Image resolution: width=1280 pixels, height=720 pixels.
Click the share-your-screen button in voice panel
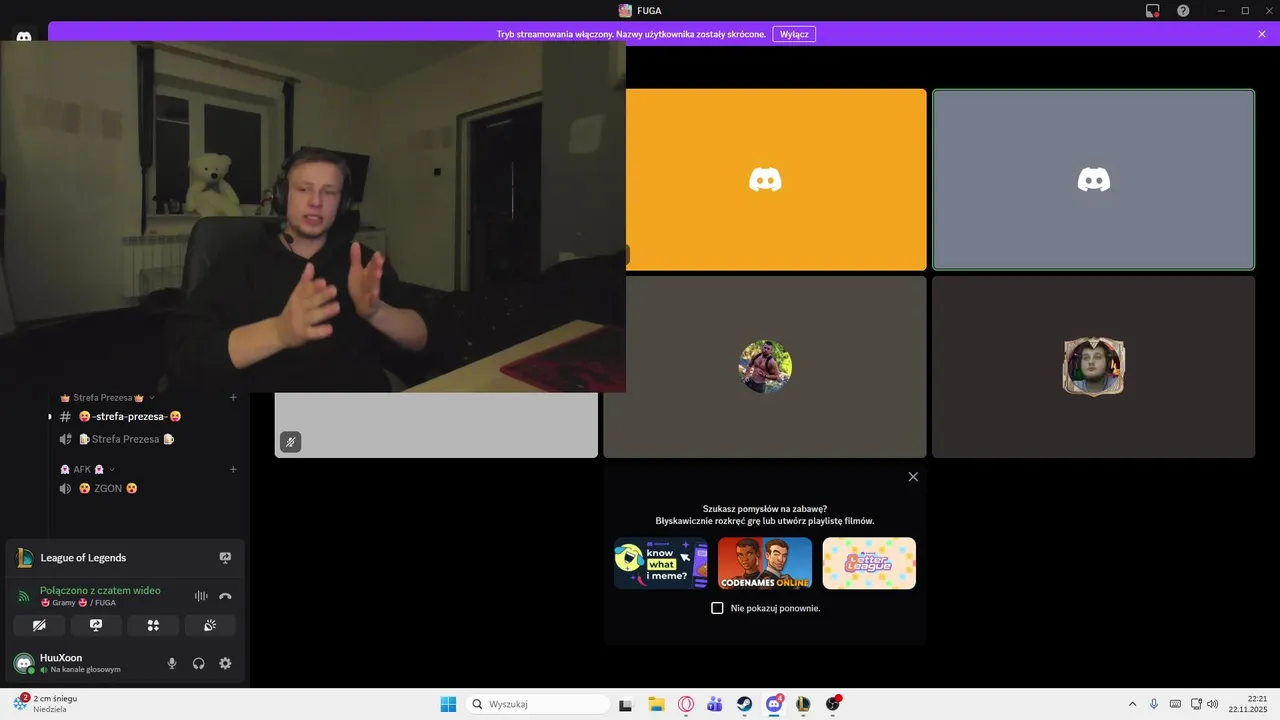(96, 625)
